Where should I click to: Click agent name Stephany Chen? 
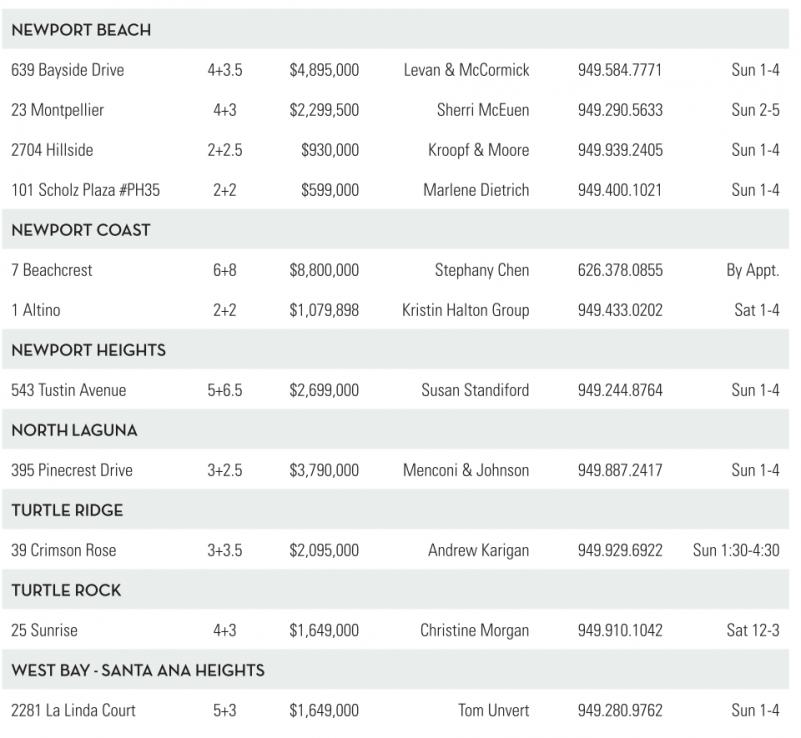(482, 270)
